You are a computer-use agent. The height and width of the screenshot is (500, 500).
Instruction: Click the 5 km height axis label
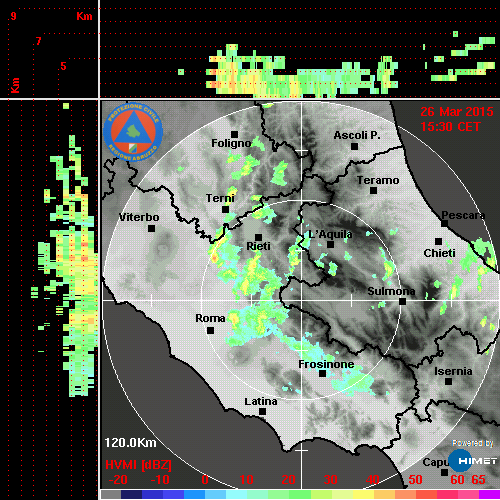coord(63,66)
